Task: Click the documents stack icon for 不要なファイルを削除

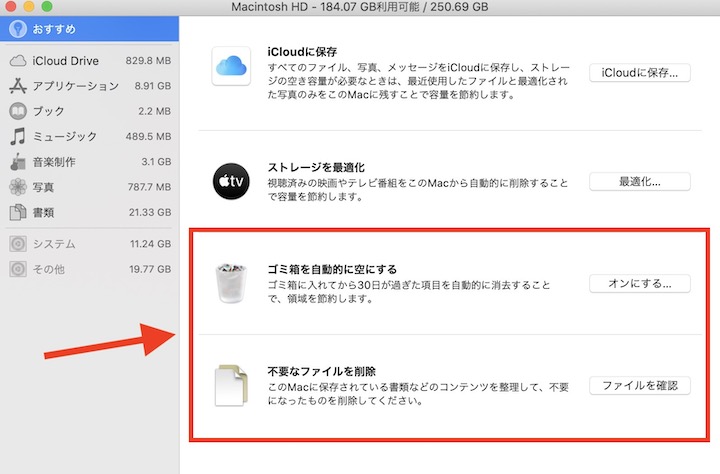Action: [x=231, y=385]
